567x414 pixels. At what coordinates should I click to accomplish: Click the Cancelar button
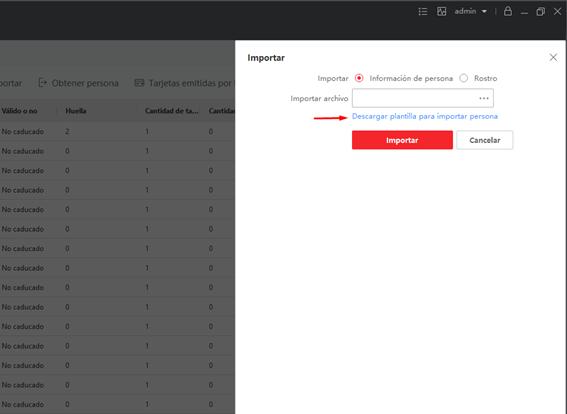pos(485,140)
